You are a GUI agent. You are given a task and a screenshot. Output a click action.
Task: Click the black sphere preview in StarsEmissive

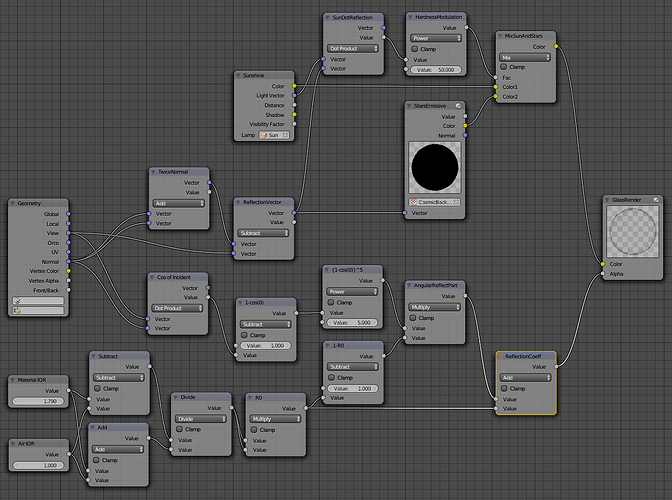tap(435, 168)
